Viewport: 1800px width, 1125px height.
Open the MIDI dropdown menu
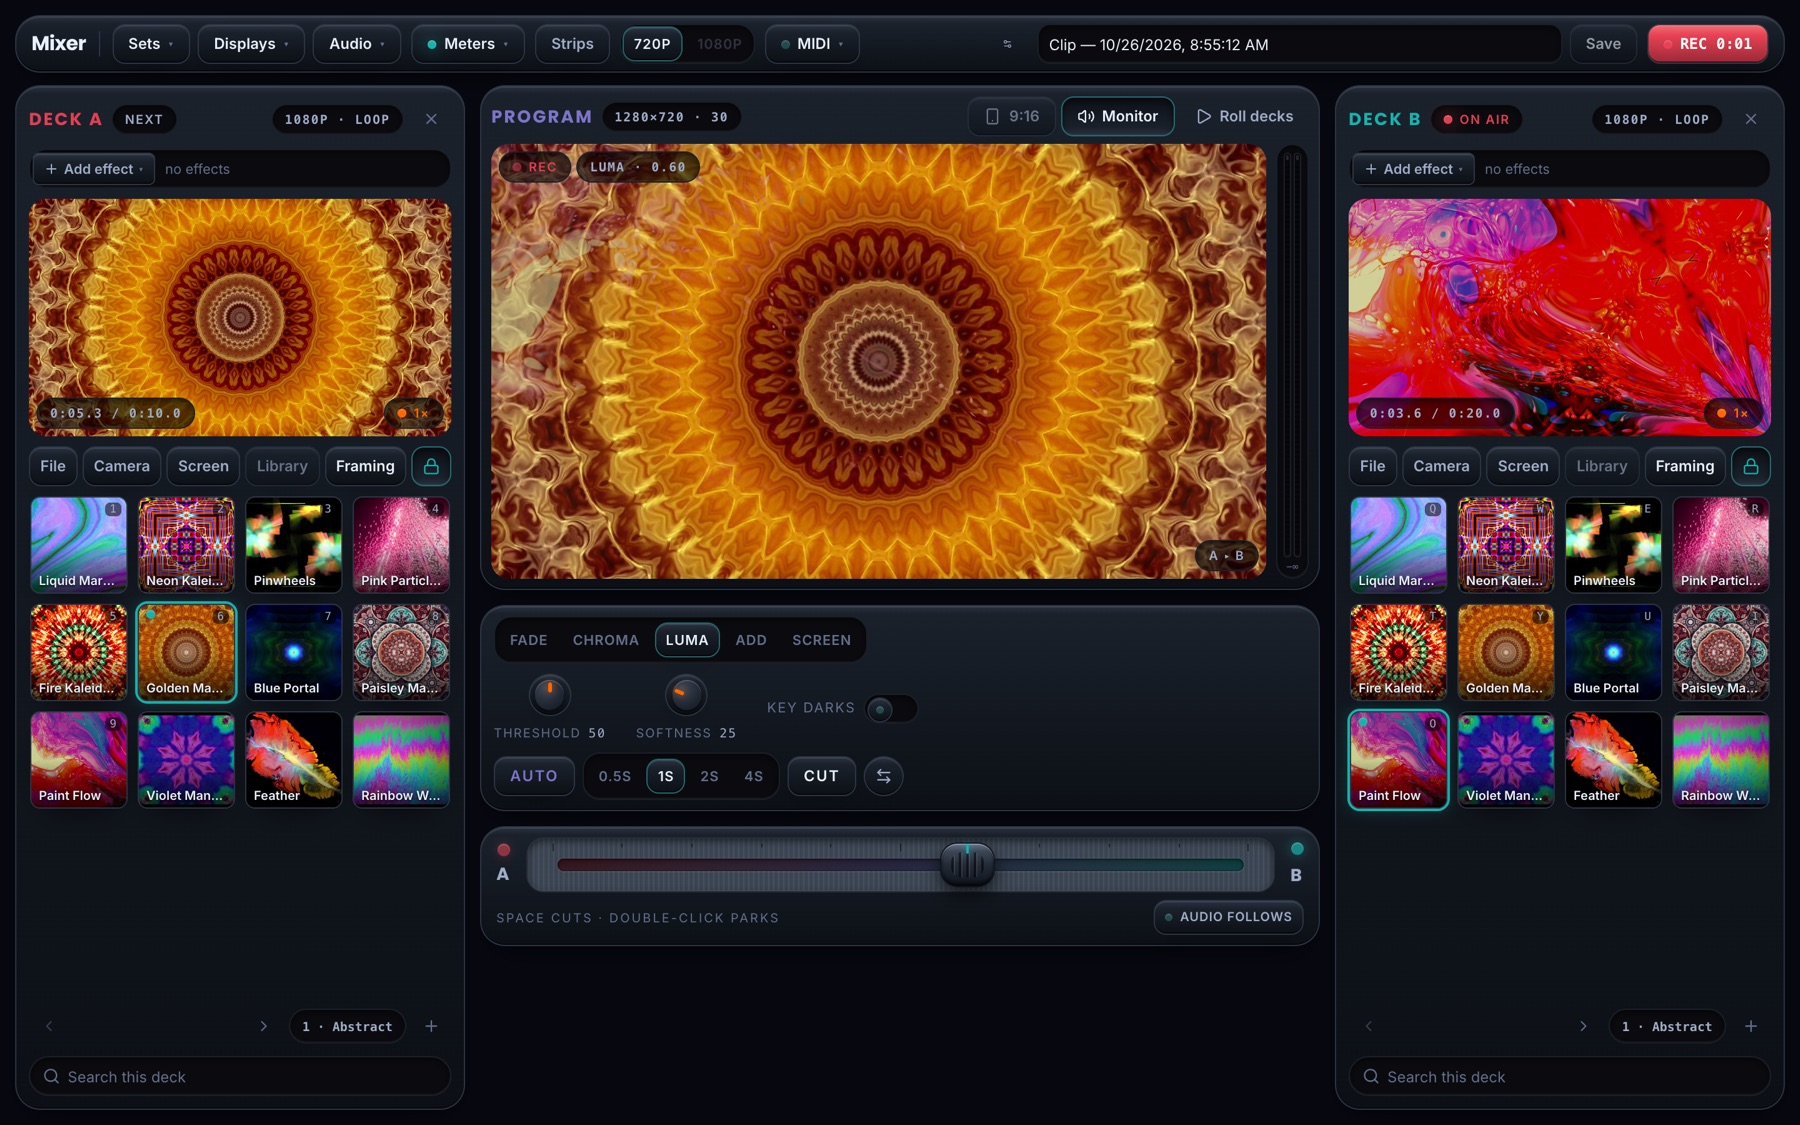pos(812,44)
